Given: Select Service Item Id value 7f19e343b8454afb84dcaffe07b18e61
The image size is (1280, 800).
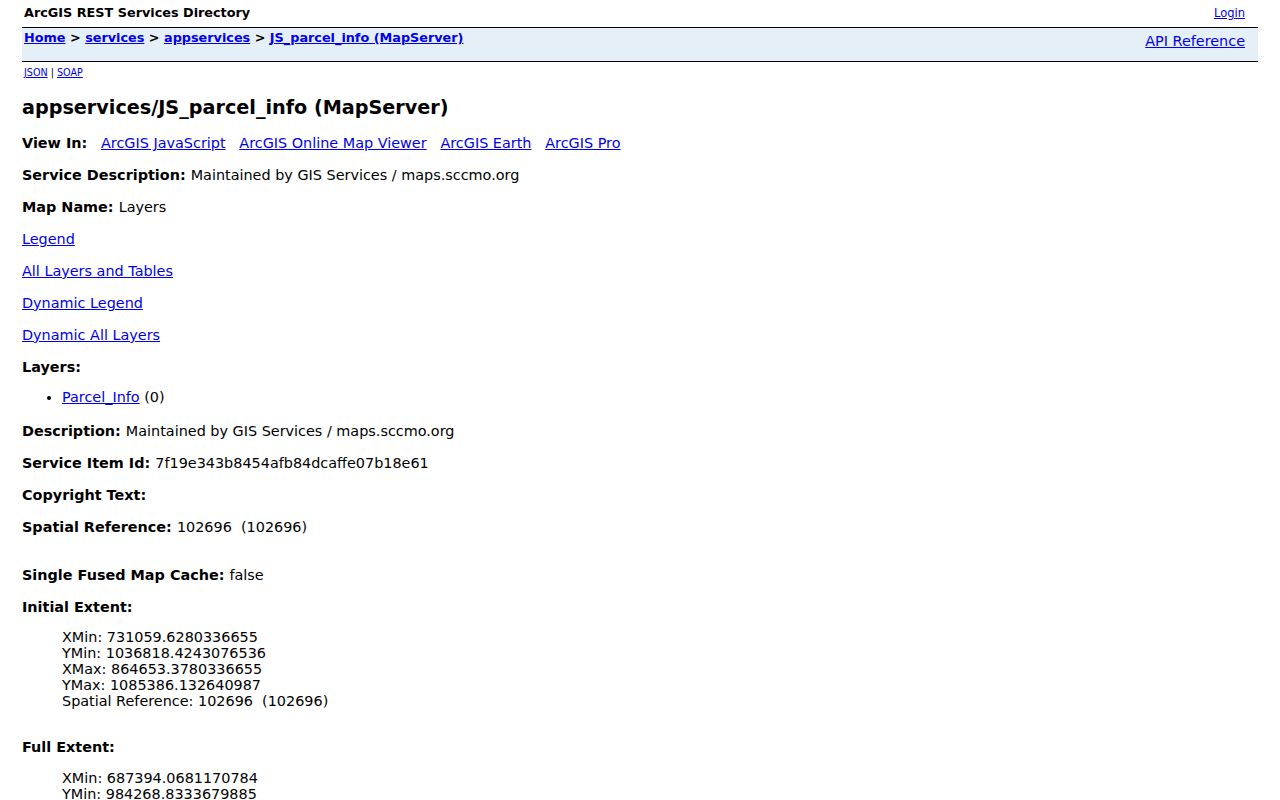Looking at the screenshot, I should 292,463.
